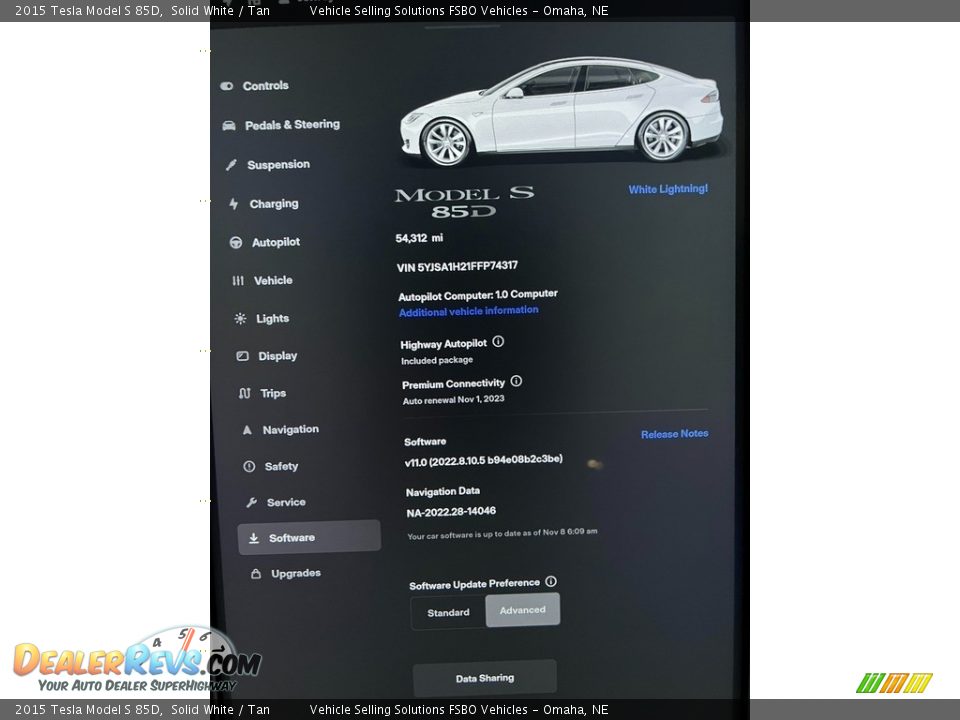Open Additional vehicle information link

[469, 311]
